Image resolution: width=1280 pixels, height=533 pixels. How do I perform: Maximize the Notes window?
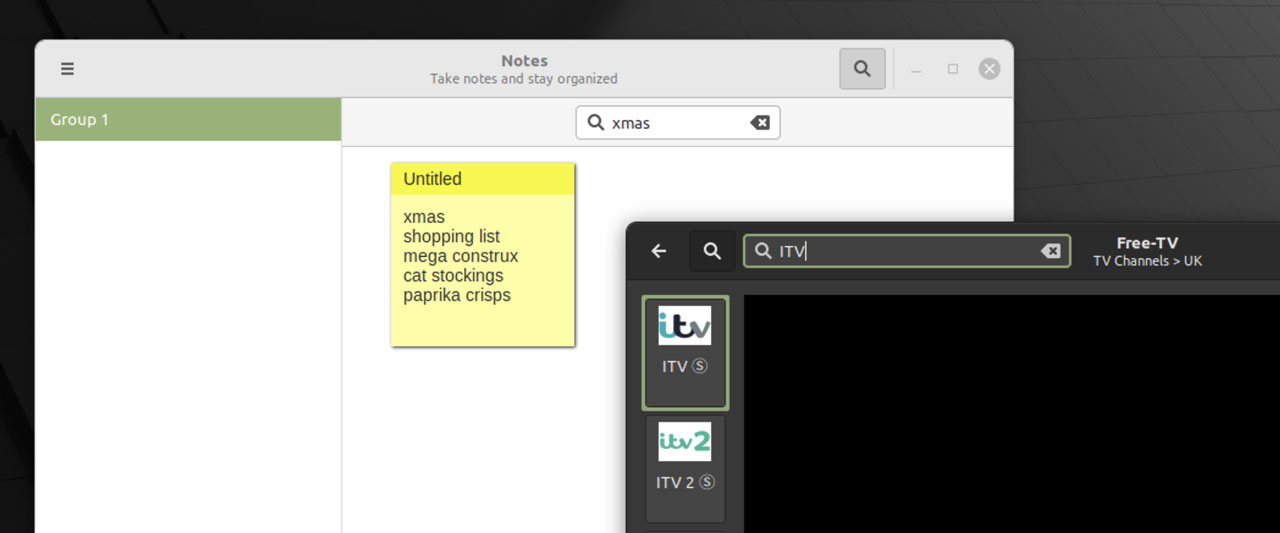(x=953, y=69)
